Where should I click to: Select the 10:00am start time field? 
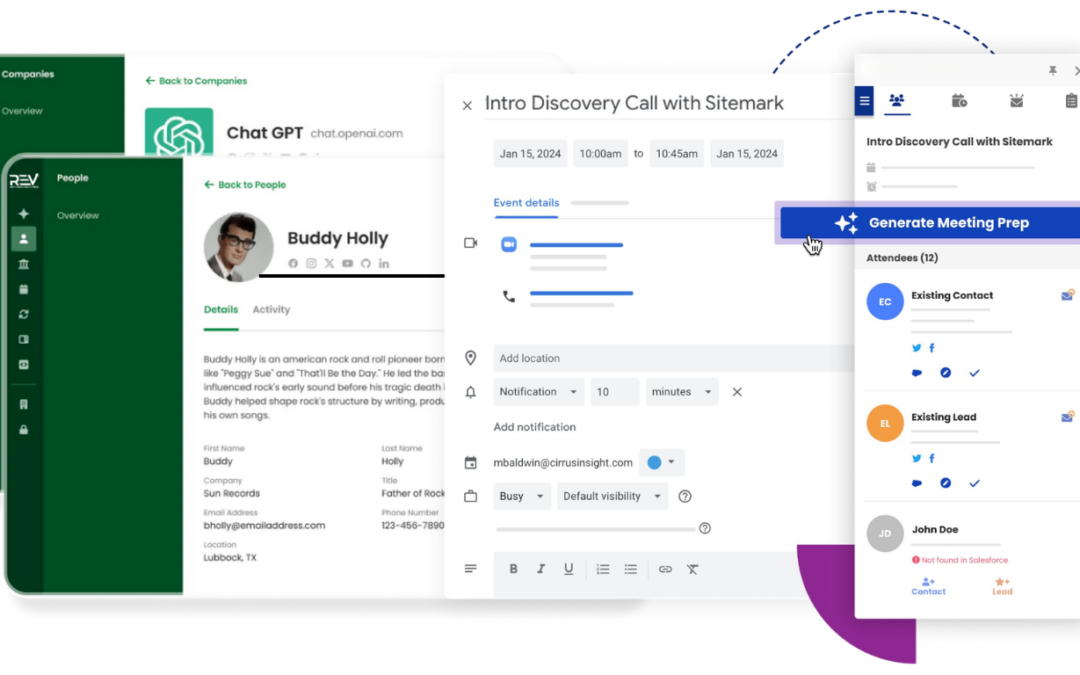(x=600, y=154)
